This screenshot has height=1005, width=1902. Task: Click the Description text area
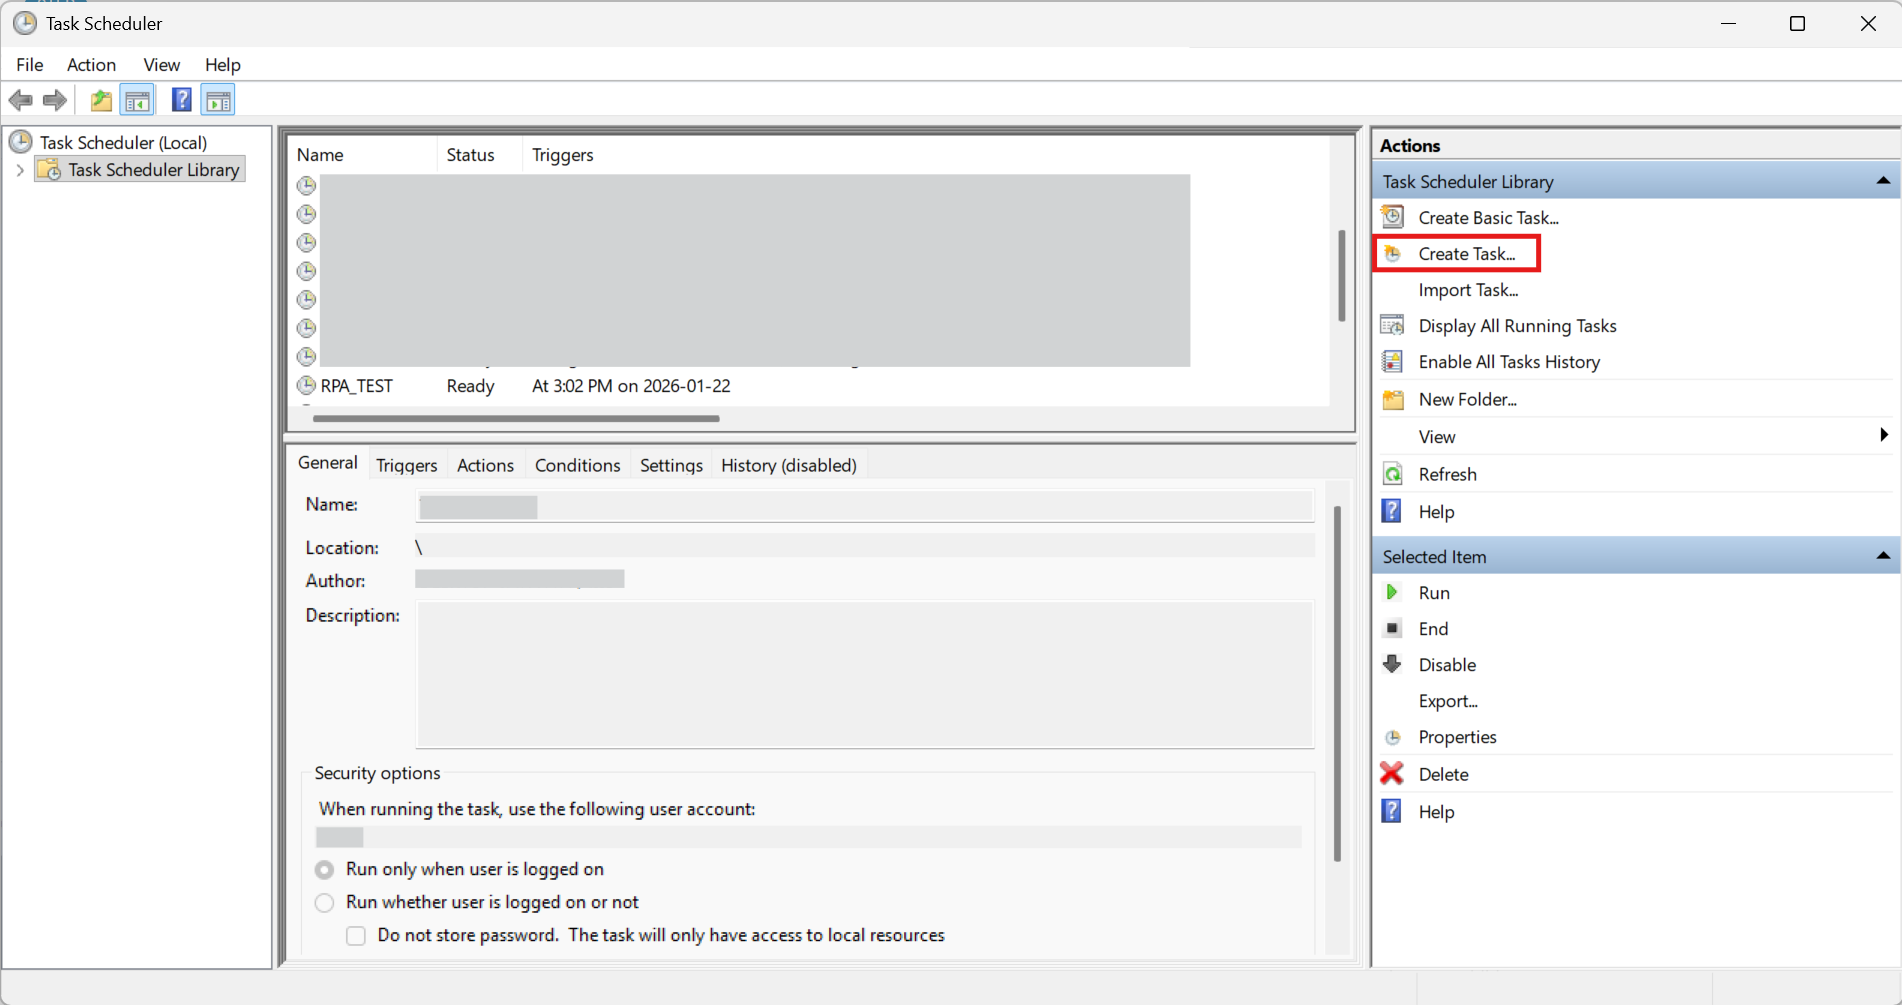(x=865, y=674)
